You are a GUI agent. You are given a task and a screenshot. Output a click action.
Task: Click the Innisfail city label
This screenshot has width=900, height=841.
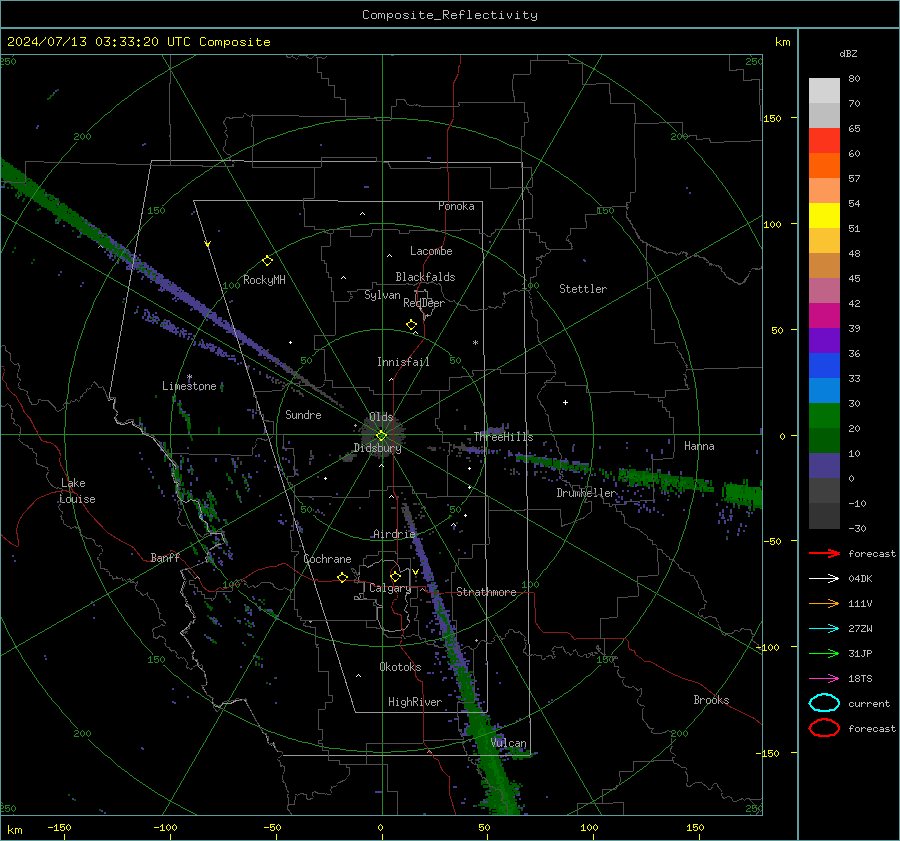click(403, 362)
